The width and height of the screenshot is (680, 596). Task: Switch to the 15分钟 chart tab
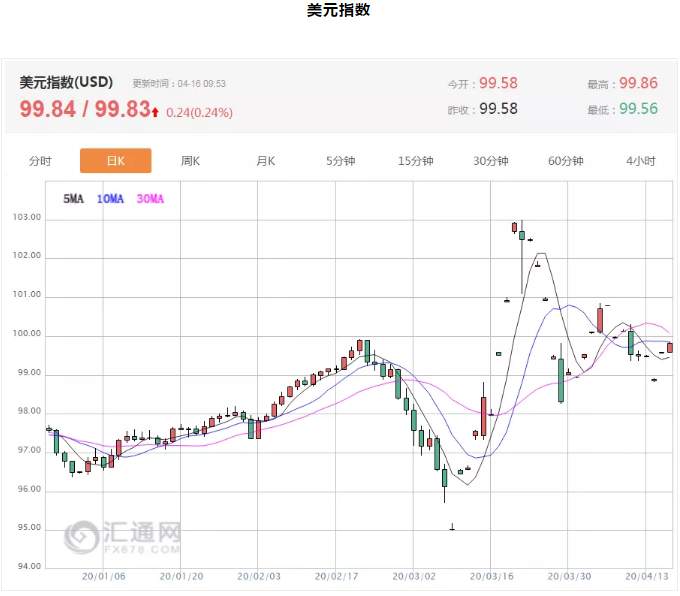415,161
